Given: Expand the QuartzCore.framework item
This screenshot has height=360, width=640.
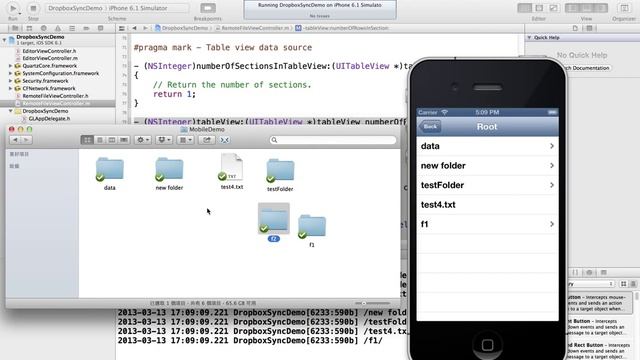Looking at the screenshot, I should click(x=11, y=66).
